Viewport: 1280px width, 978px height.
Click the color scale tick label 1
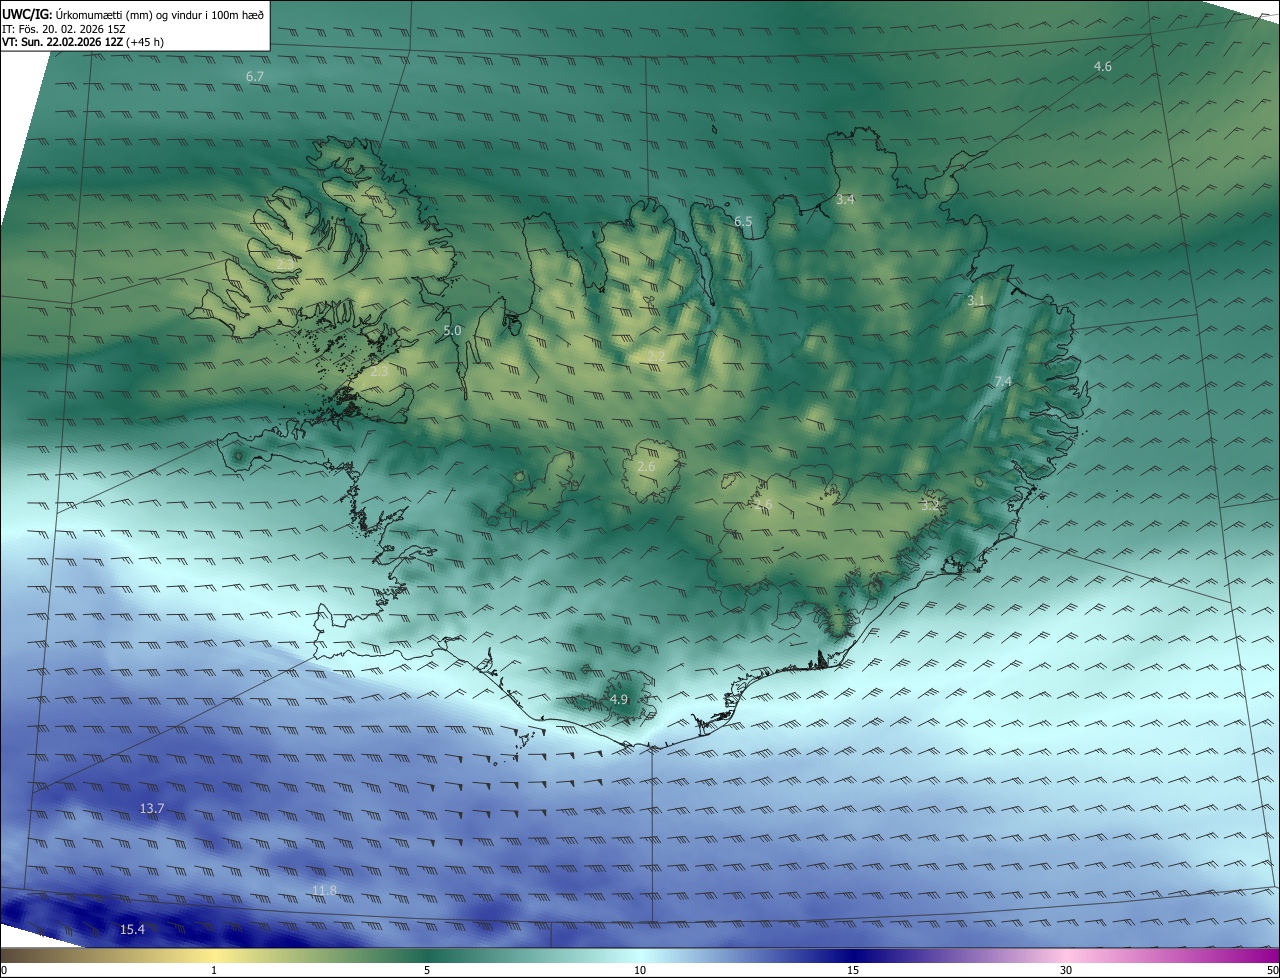click(x=214, y=971)
